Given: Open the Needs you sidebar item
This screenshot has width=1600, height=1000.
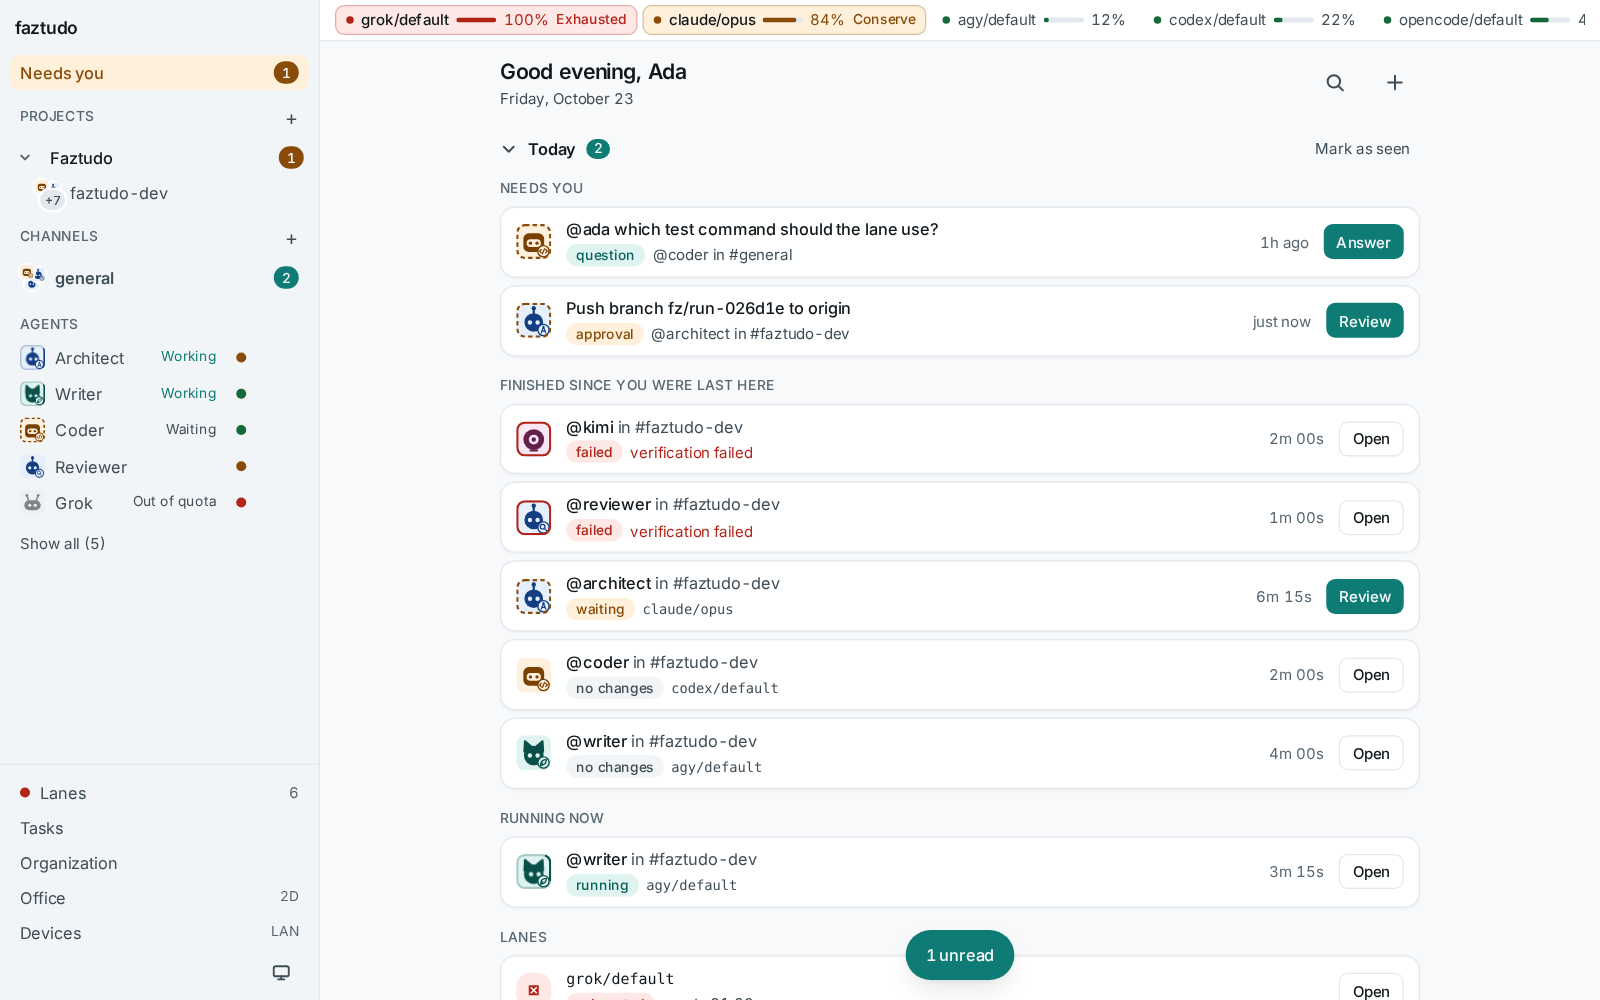Looking at the screenshot, I should tap(159, 73).
